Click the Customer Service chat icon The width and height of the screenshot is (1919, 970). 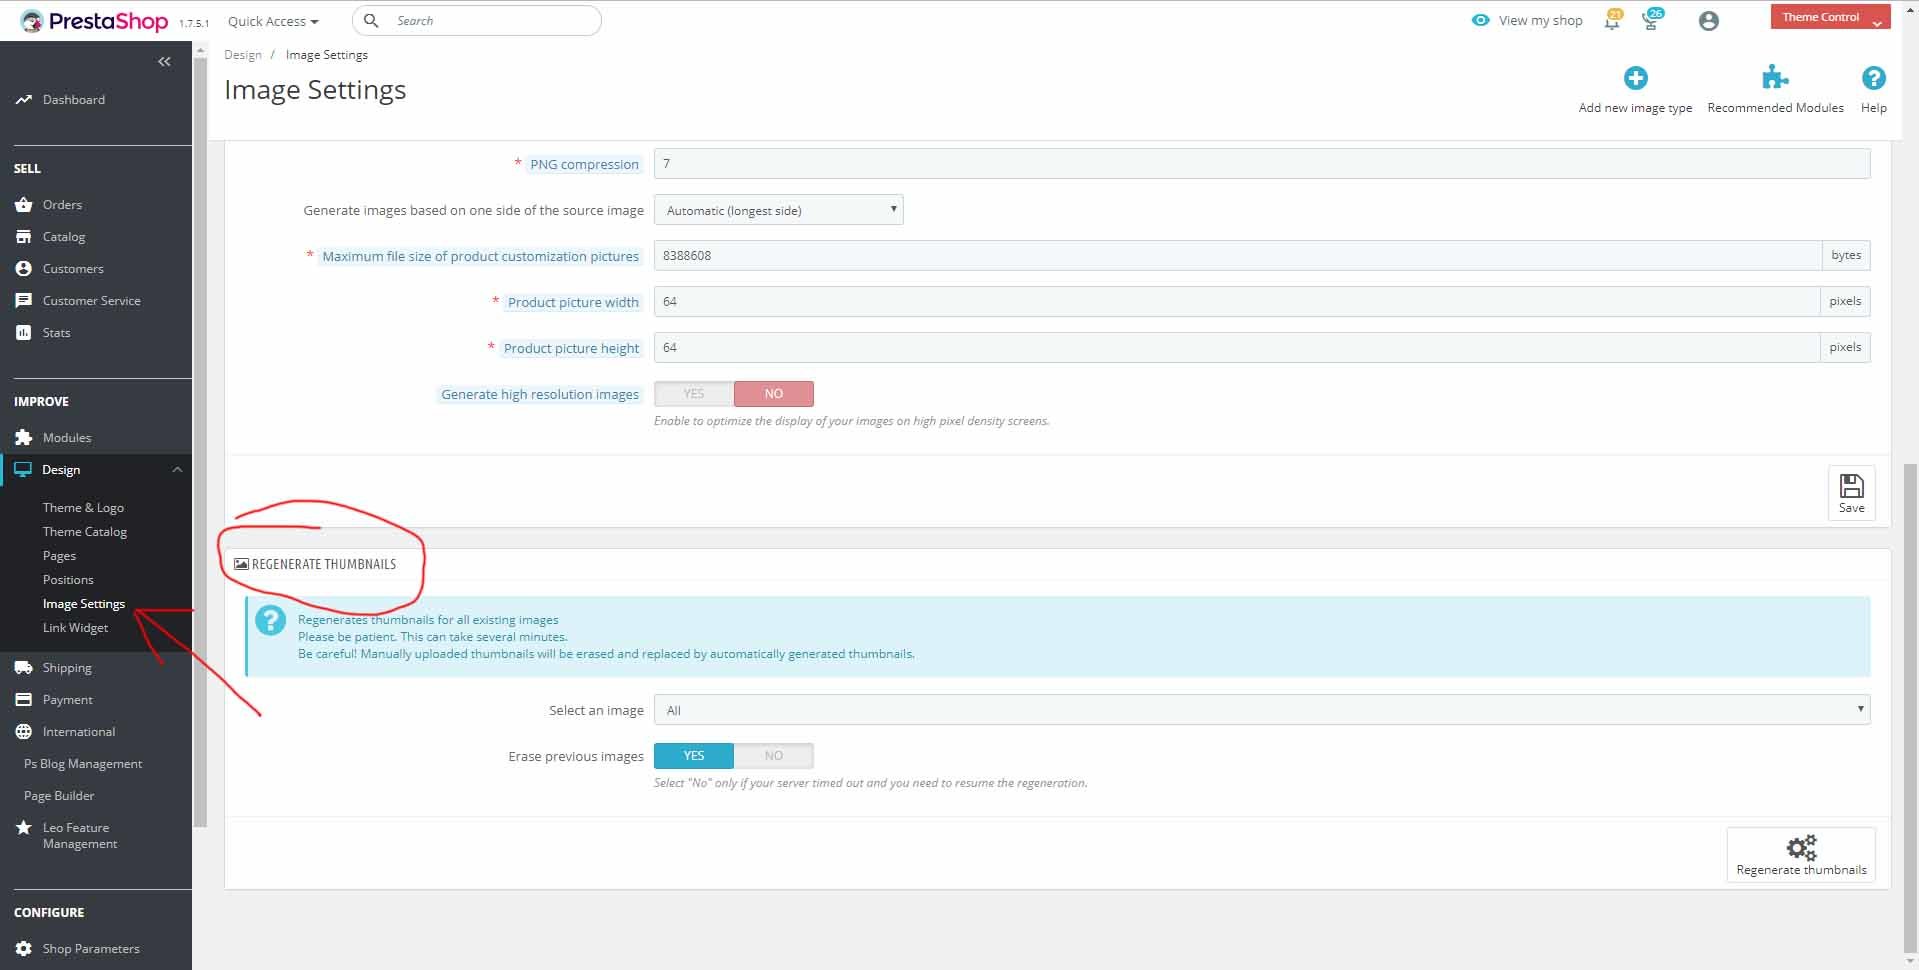pos(24,301)
